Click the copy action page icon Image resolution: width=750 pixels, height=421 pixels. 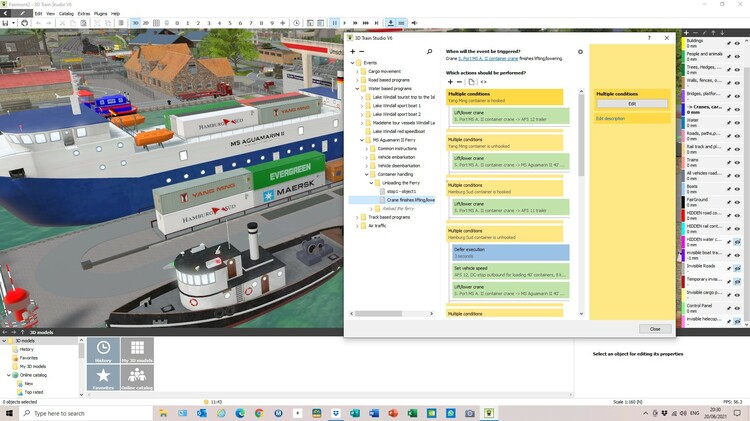[x=472, y=82]
